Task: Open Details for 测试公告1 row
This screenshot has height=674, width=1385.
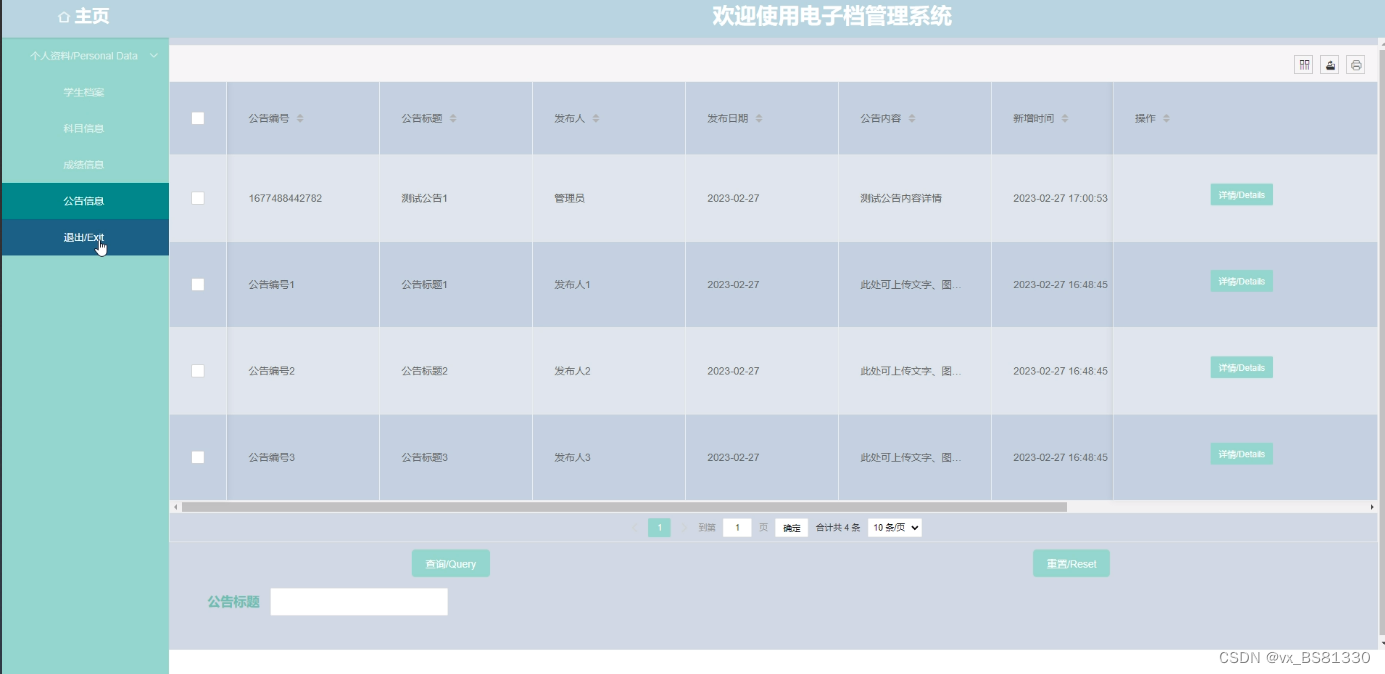Action: (x=1241, y=195)
